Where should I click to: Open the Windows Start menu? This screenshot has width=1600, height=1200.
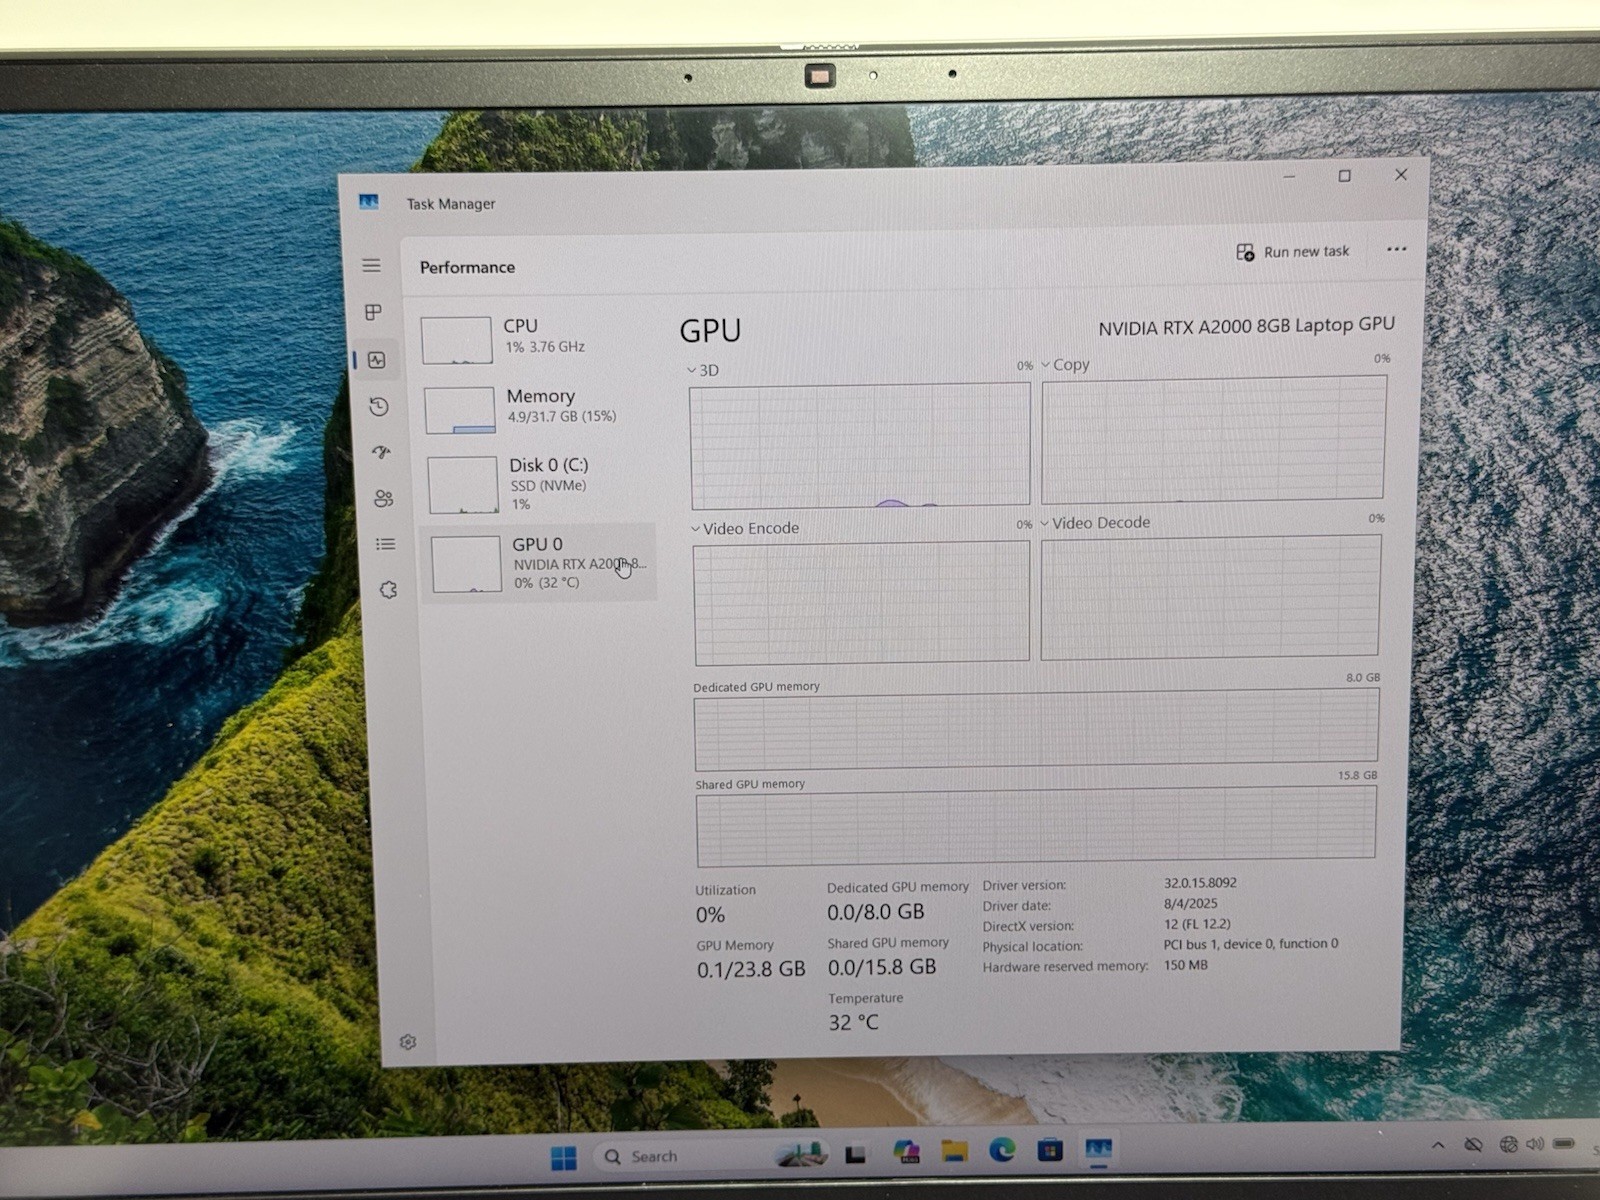(564, 1158)
